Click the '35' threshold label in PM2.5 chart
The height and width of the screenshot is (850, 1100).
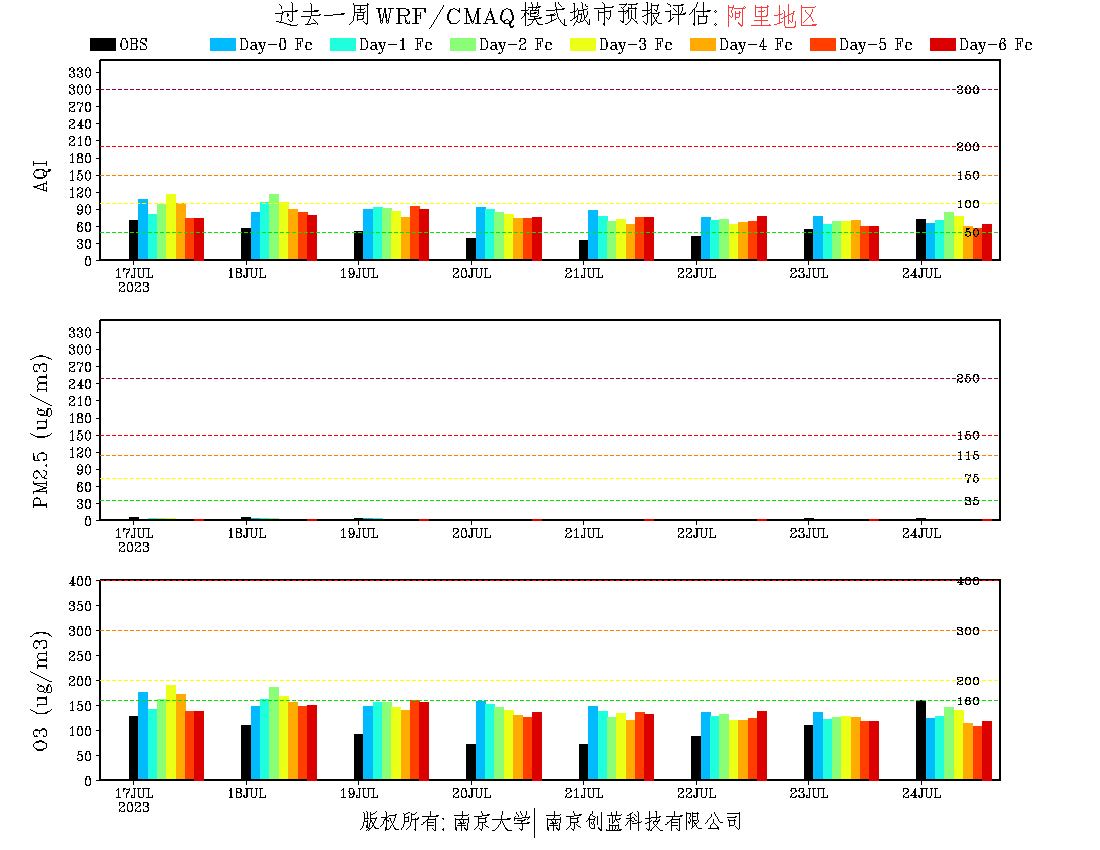point(972,501)
